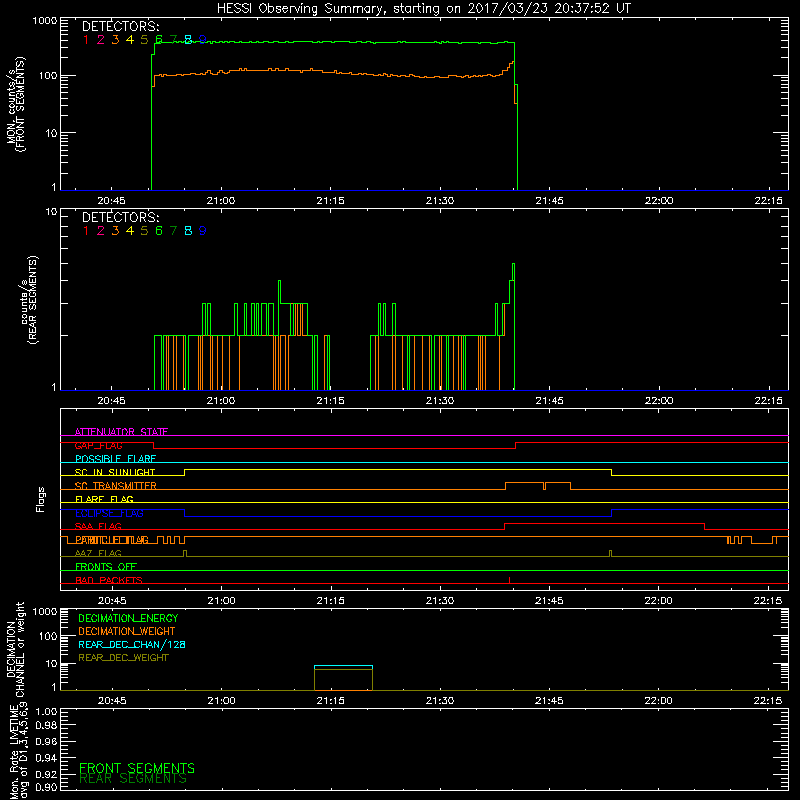Click the GAP_FLAG label

pos(98,445)
